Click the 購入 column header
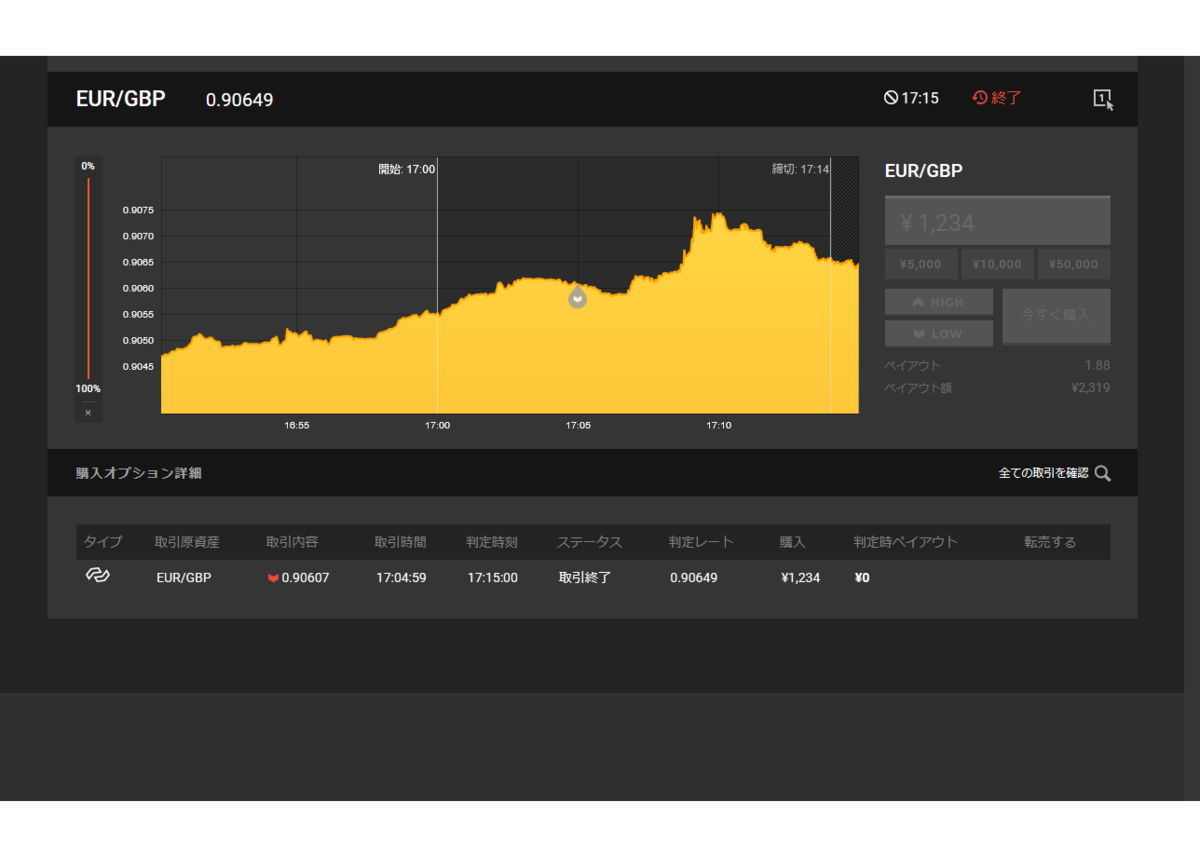 [793, 542]
